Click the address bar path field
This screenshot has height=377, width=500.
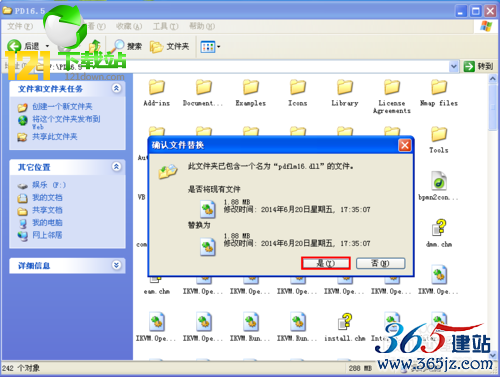coord(247,66)
